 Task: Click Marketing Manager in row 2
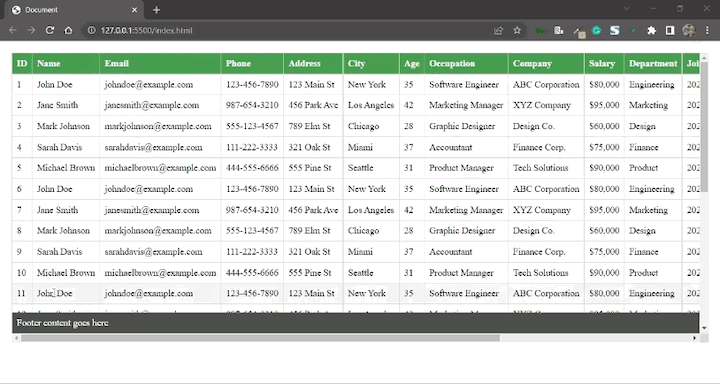pos(466,105)
